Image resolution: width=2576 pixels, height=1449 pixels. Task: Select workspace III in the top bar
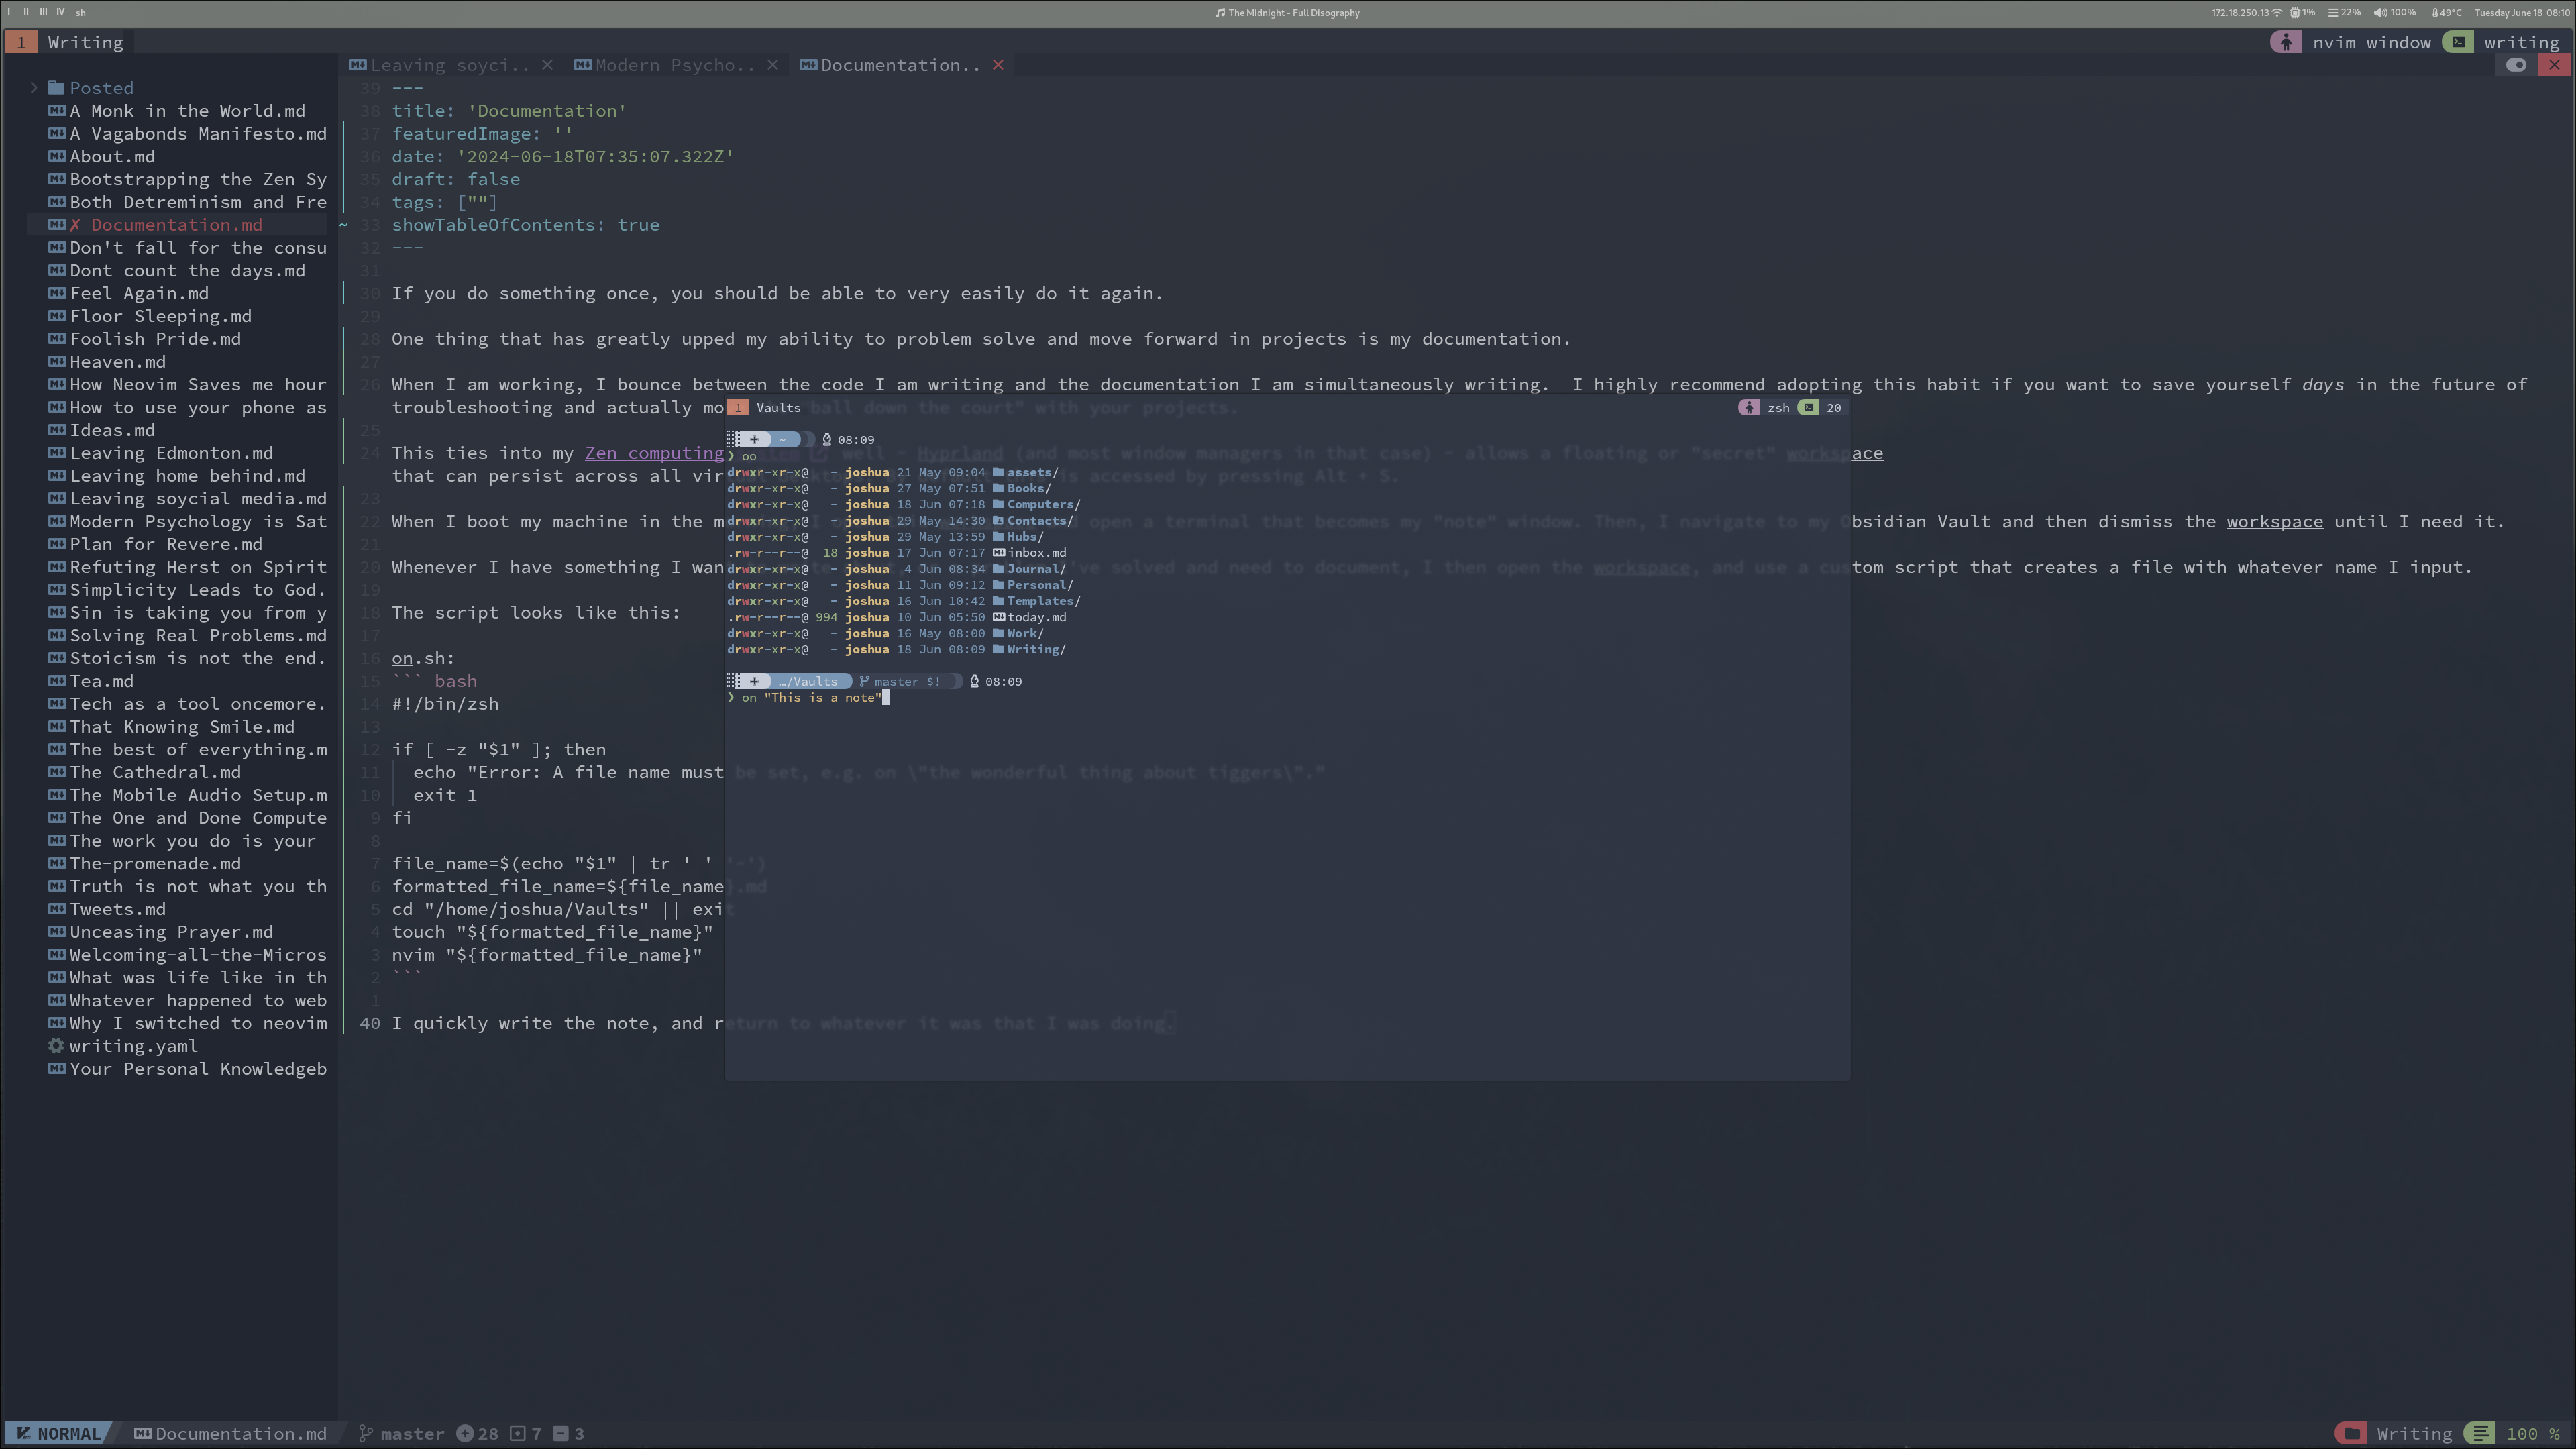[x=43, y=12]
